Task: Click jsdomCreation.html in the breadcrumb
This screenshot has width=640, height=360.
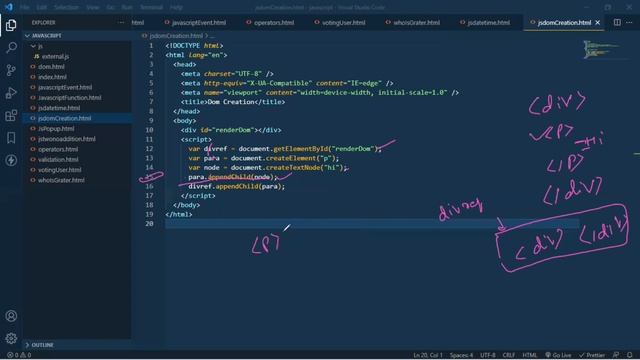Action: tap(176, 36)
